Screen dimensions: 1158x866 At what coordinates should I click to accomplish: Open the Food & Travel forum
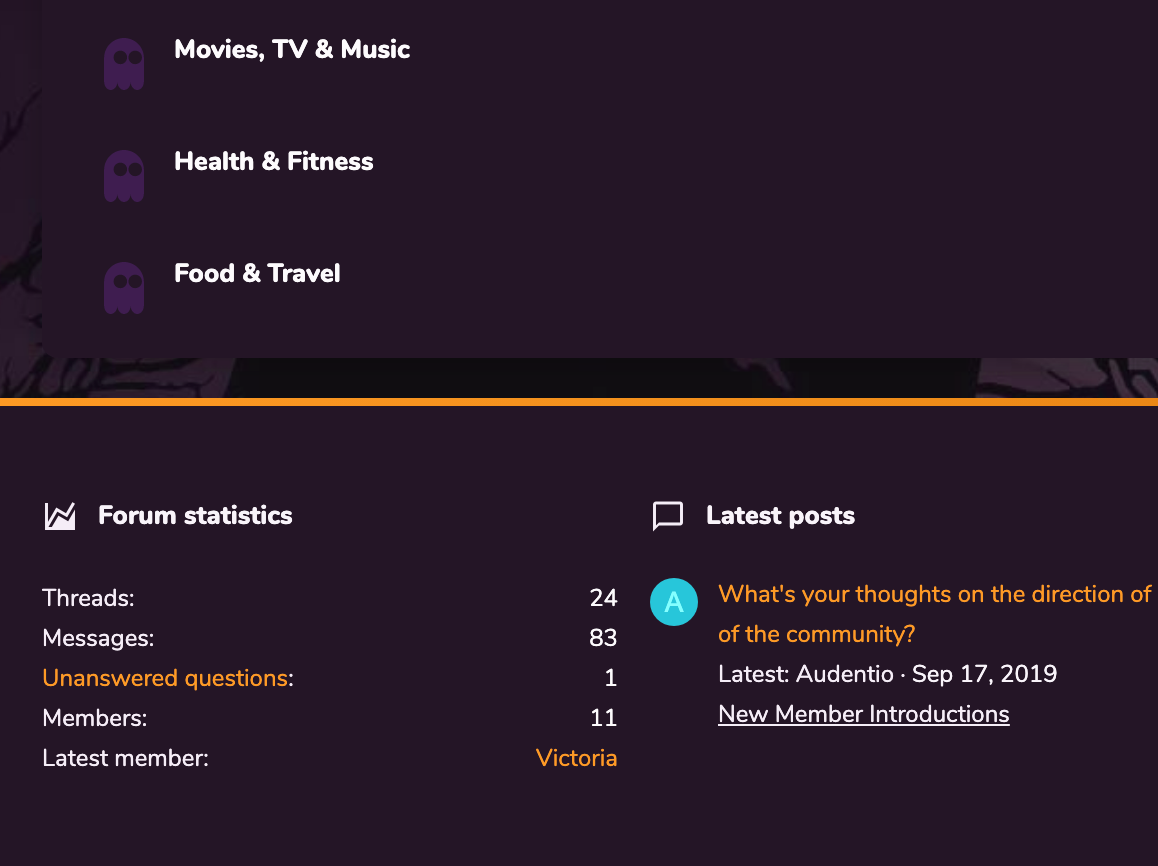[257, 273]
